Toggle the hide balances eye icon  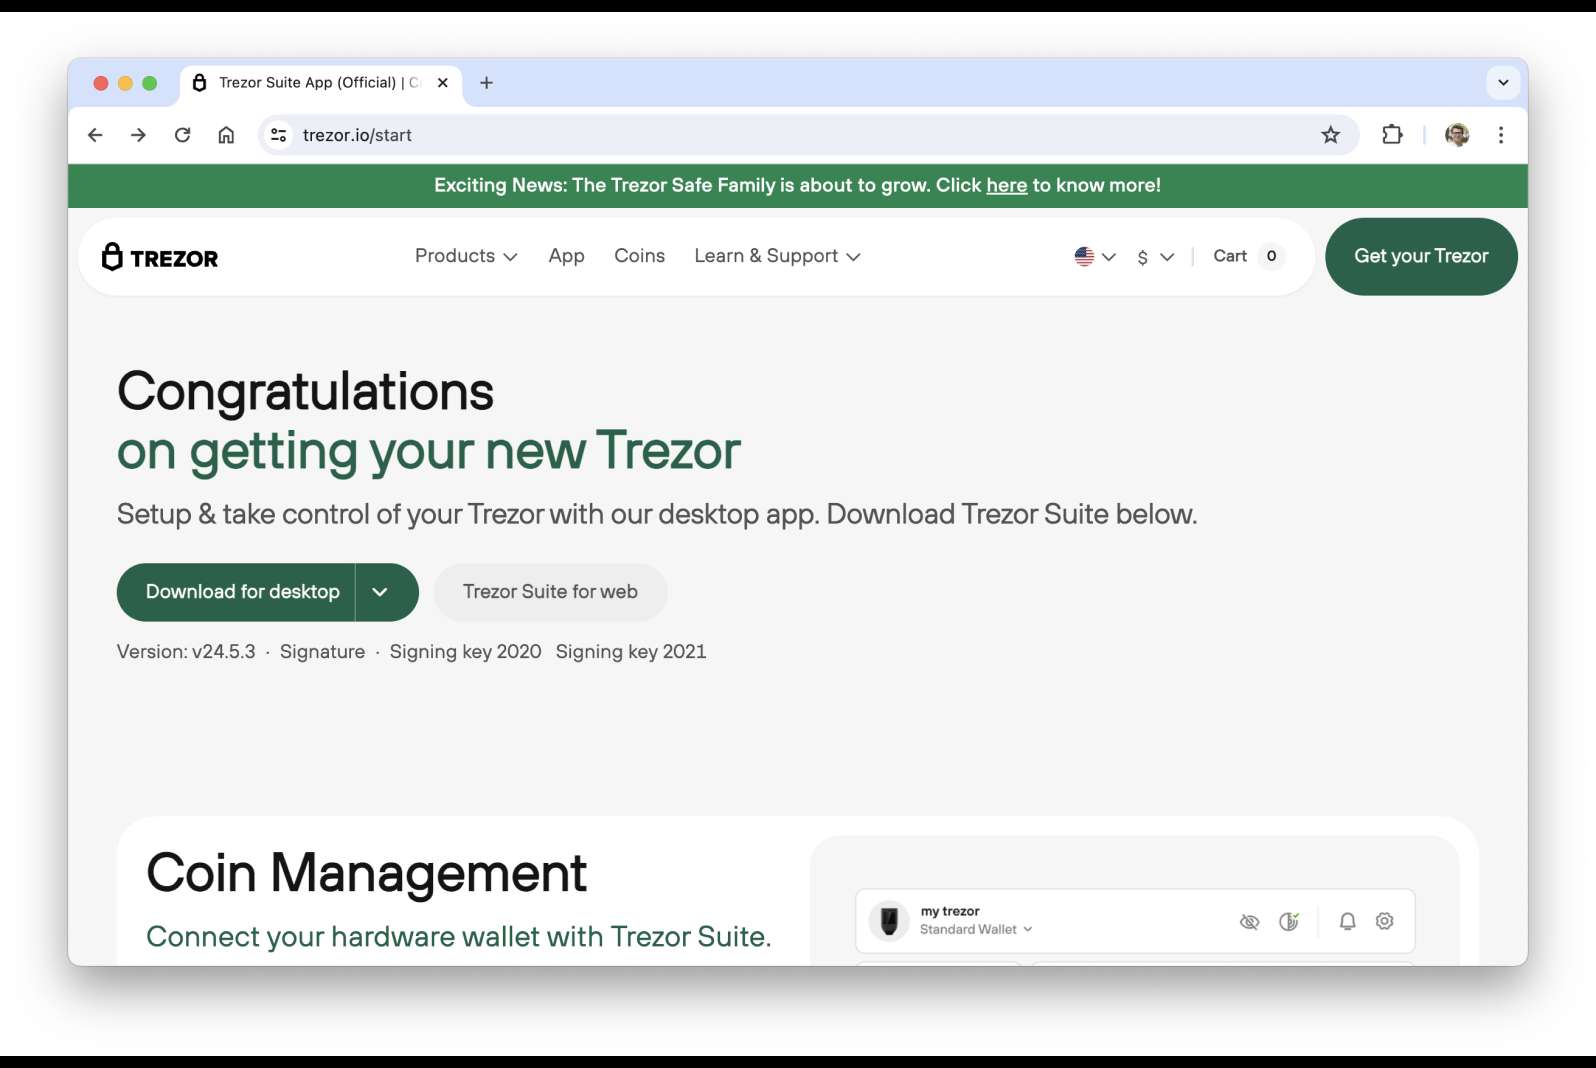[x=1249, y=921]
